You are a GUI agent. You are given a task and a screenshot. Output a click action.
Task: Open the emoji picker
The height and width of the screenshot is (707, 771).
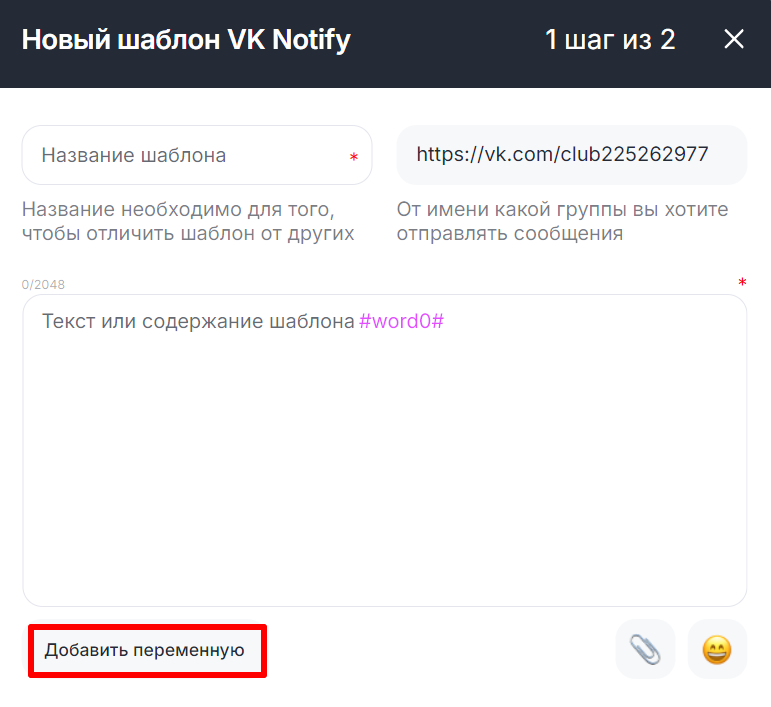pyautogui.click(x=717, y=650)
